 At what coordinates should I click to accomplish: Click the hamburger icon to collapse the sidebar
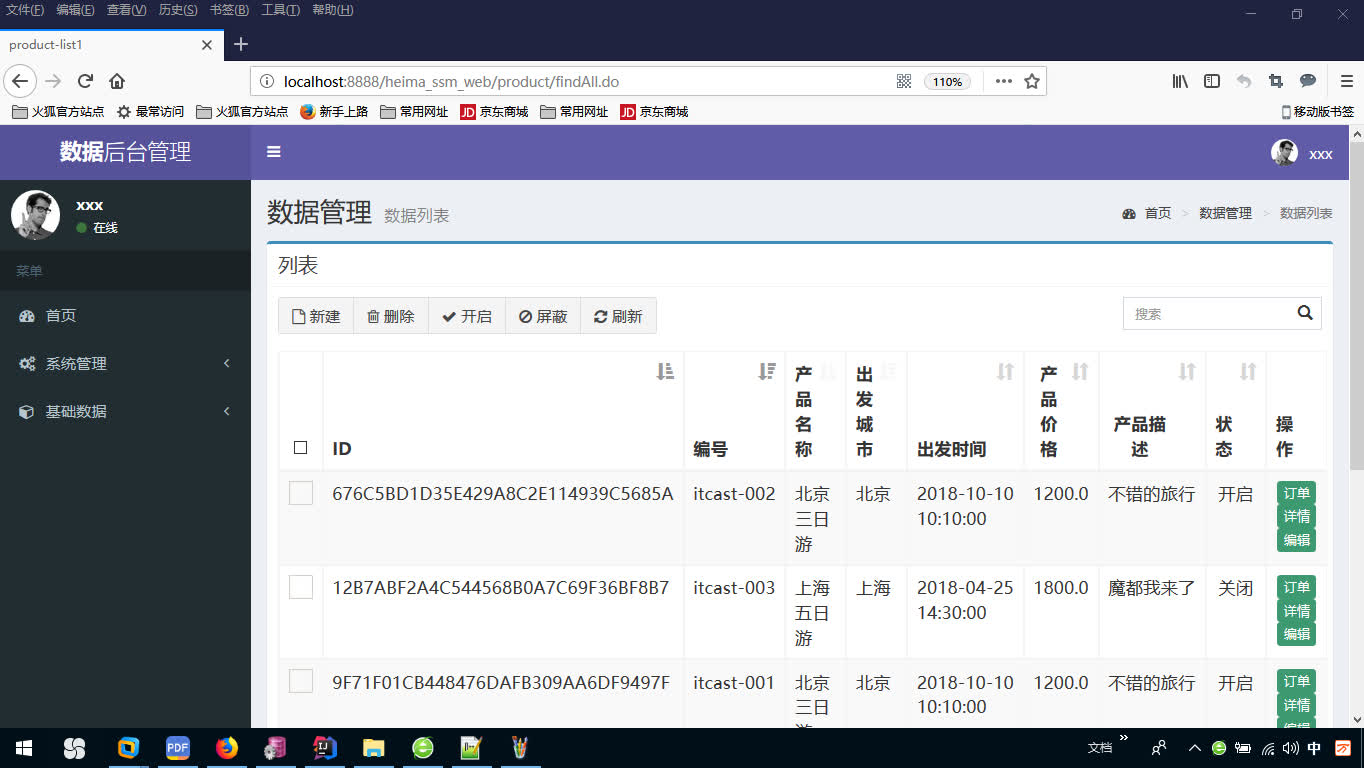pos(273,152)
